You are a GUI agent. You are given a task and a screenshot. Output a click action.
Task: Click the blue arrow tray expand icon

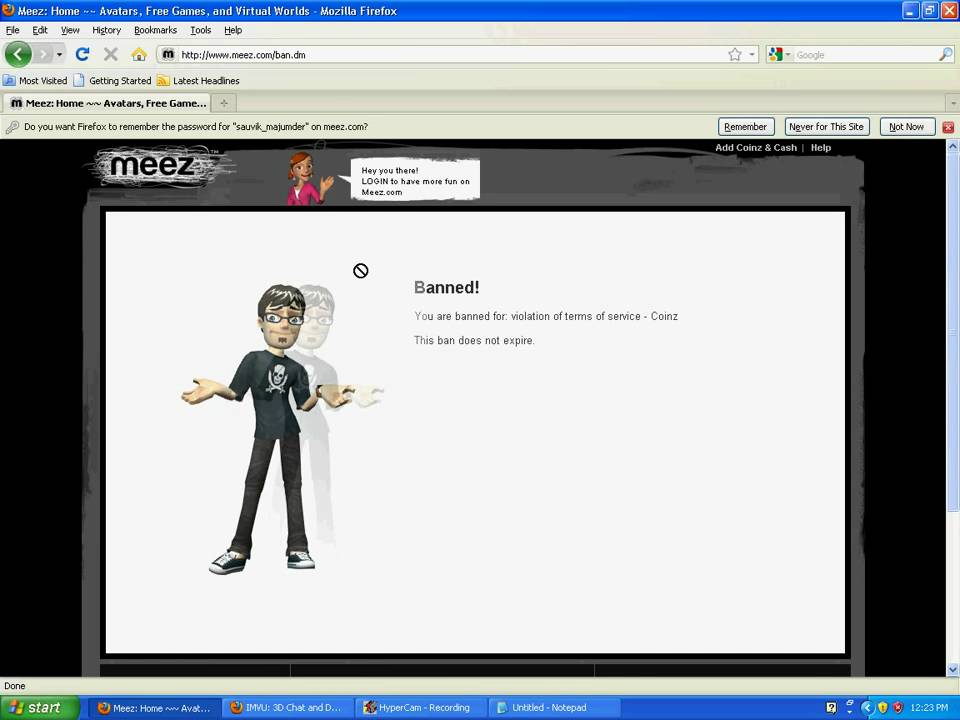866,708
